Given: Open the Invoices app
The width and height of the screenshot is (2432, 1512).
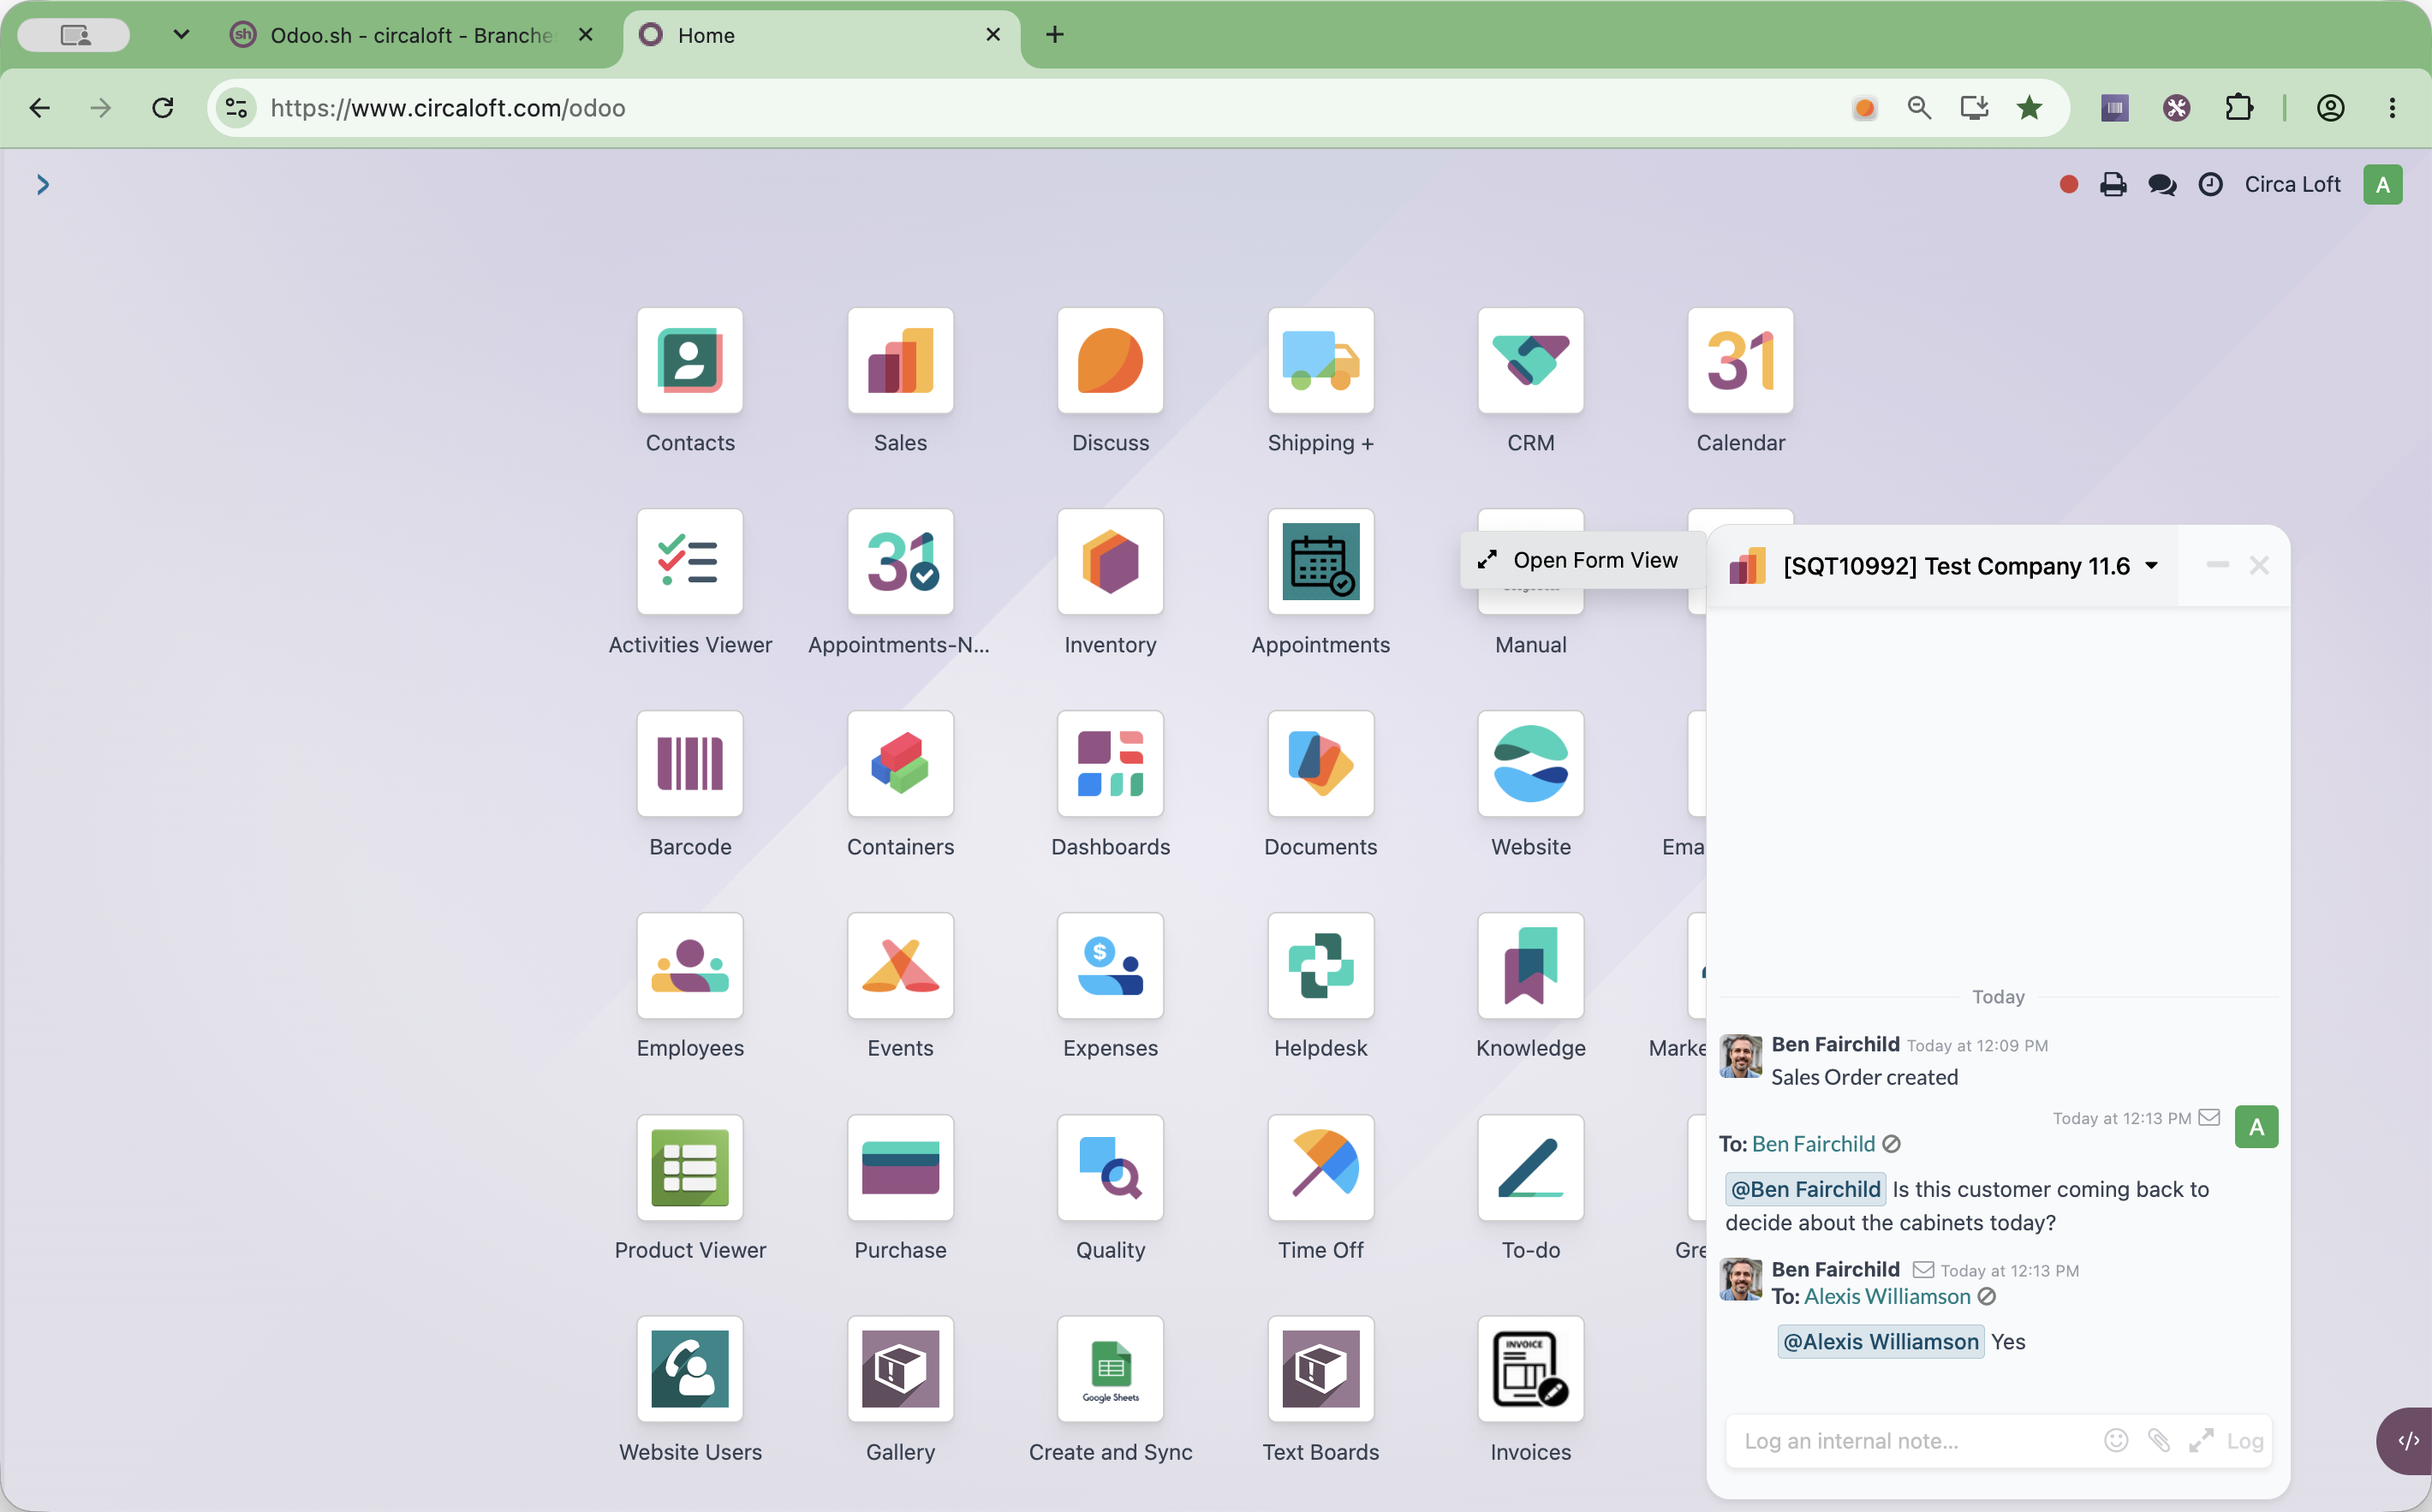Looking at the screenshot, I should [x=1530, y=1369].
